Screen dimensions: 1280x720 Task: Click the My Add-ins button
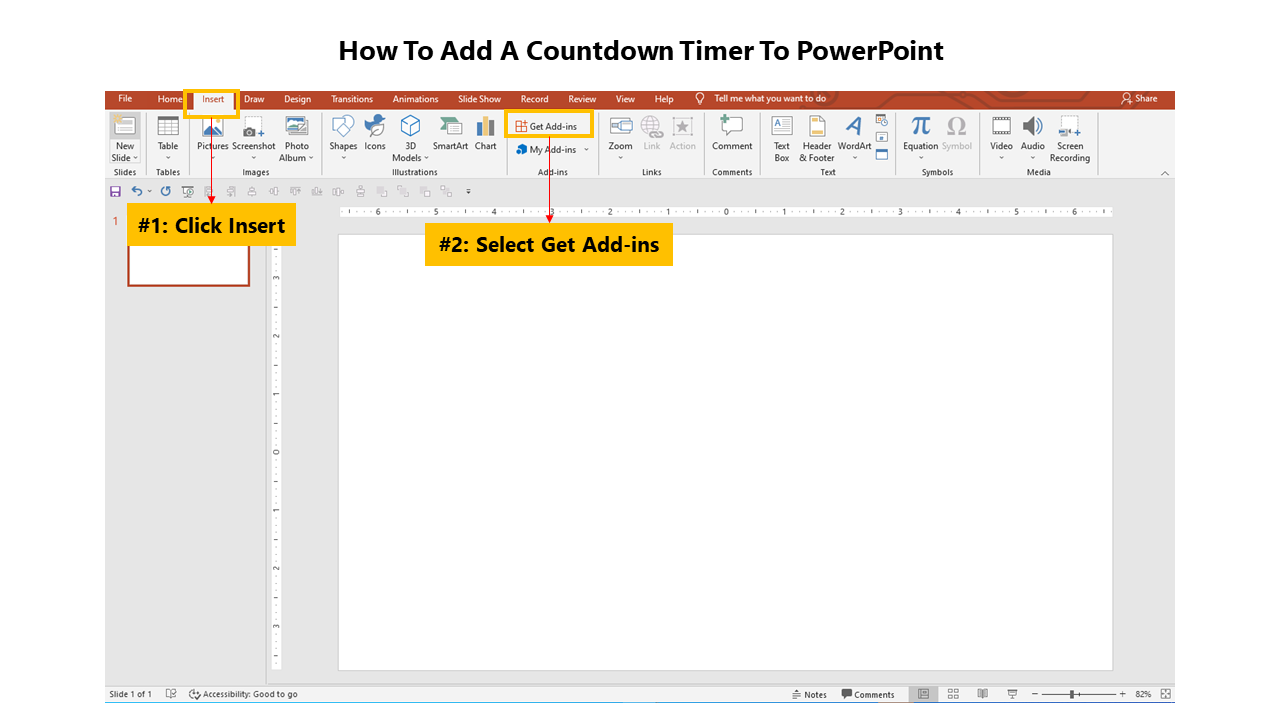pos(546,150)
